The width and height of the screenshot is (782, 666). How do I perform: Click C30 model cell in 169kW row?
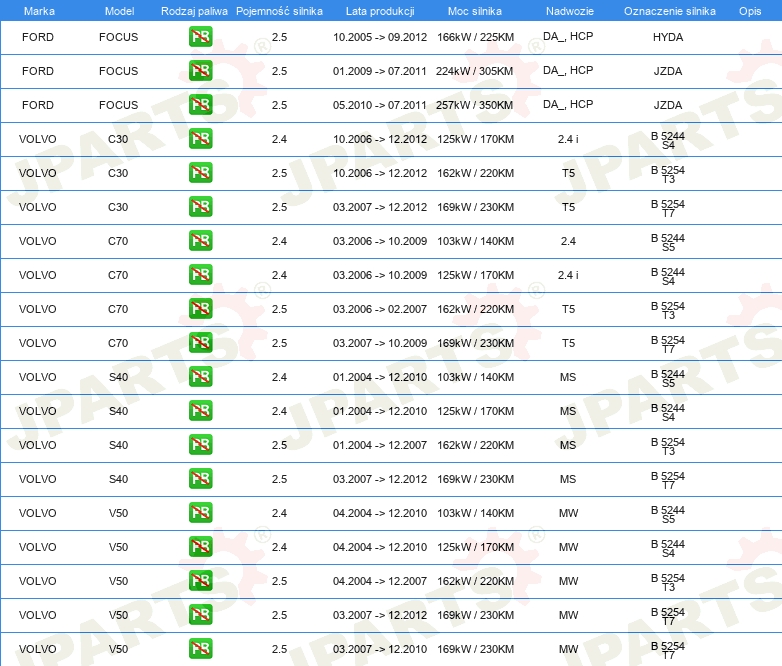tap(118, 207)
